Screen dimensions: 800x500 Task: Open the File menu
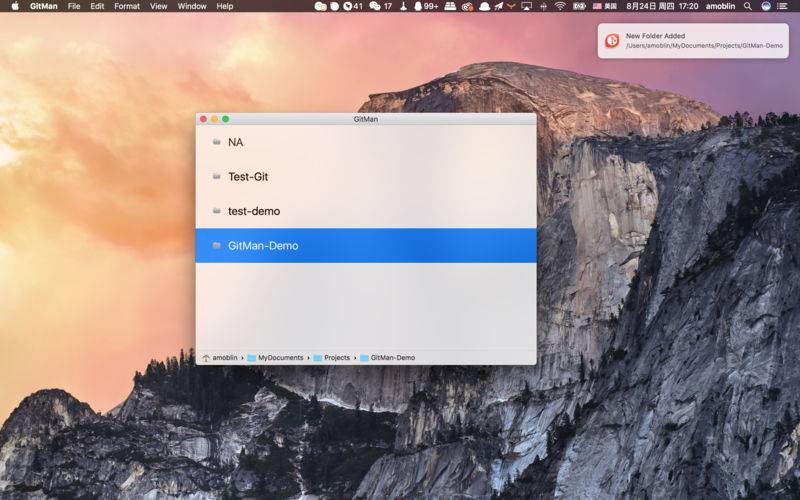74,6
